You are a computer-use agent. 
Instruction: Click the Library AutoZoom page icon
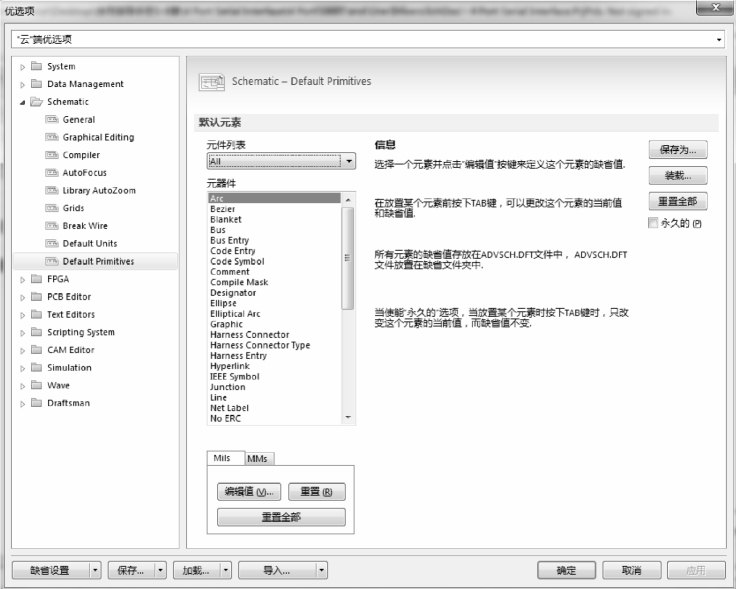tap(53, 191)
